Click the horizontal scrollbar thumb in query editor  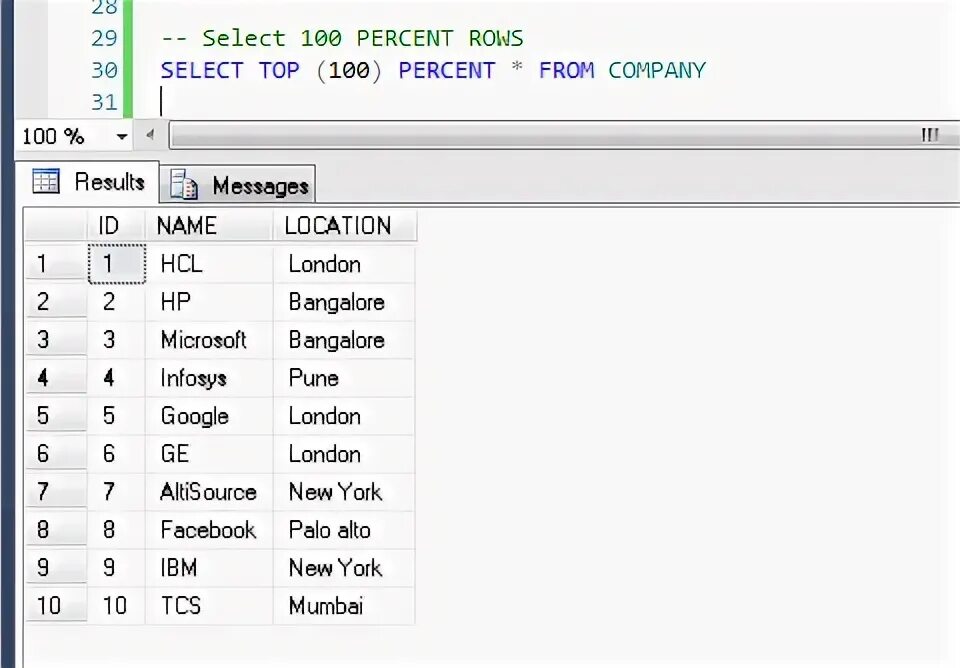click(564, 135)
